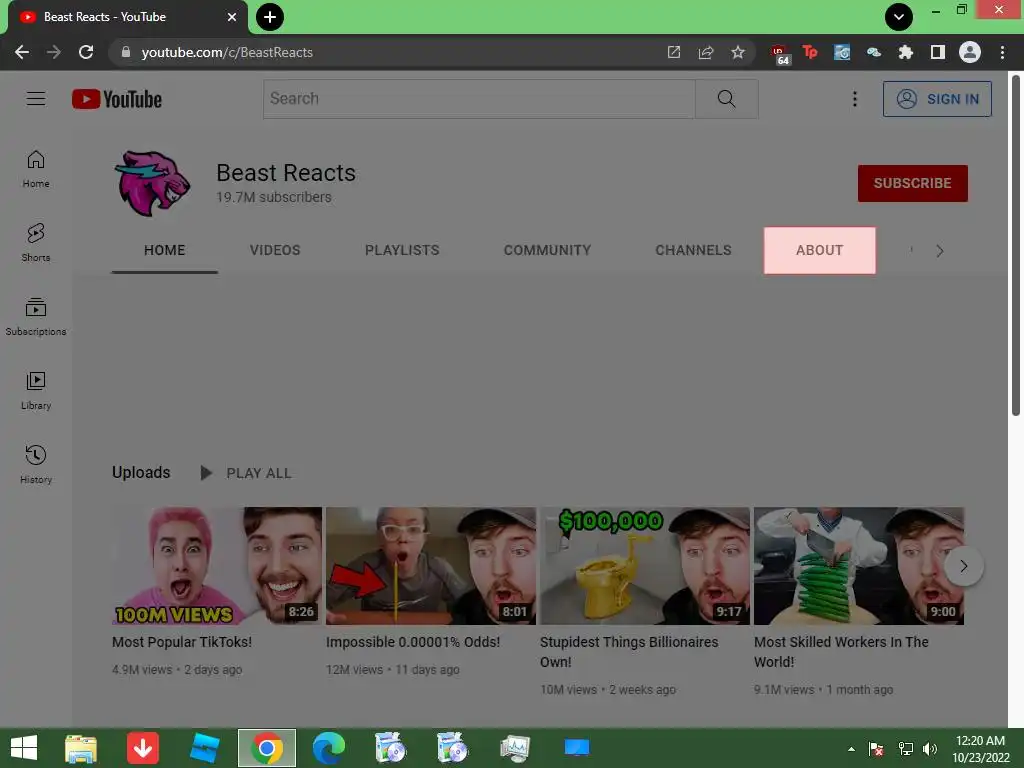1024x768 pixels.
Task: Open a new tab with the plus button
Action: coord(270,17)
